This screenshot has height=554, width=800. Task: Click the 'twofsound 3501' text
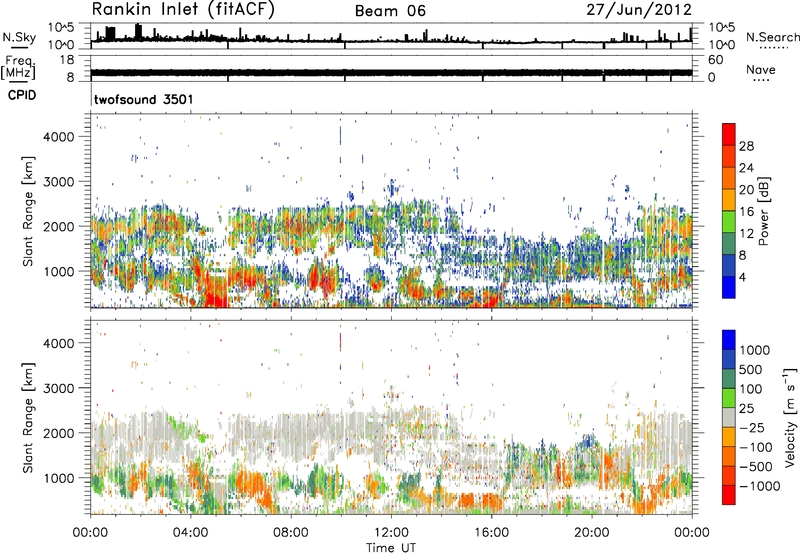143,99
